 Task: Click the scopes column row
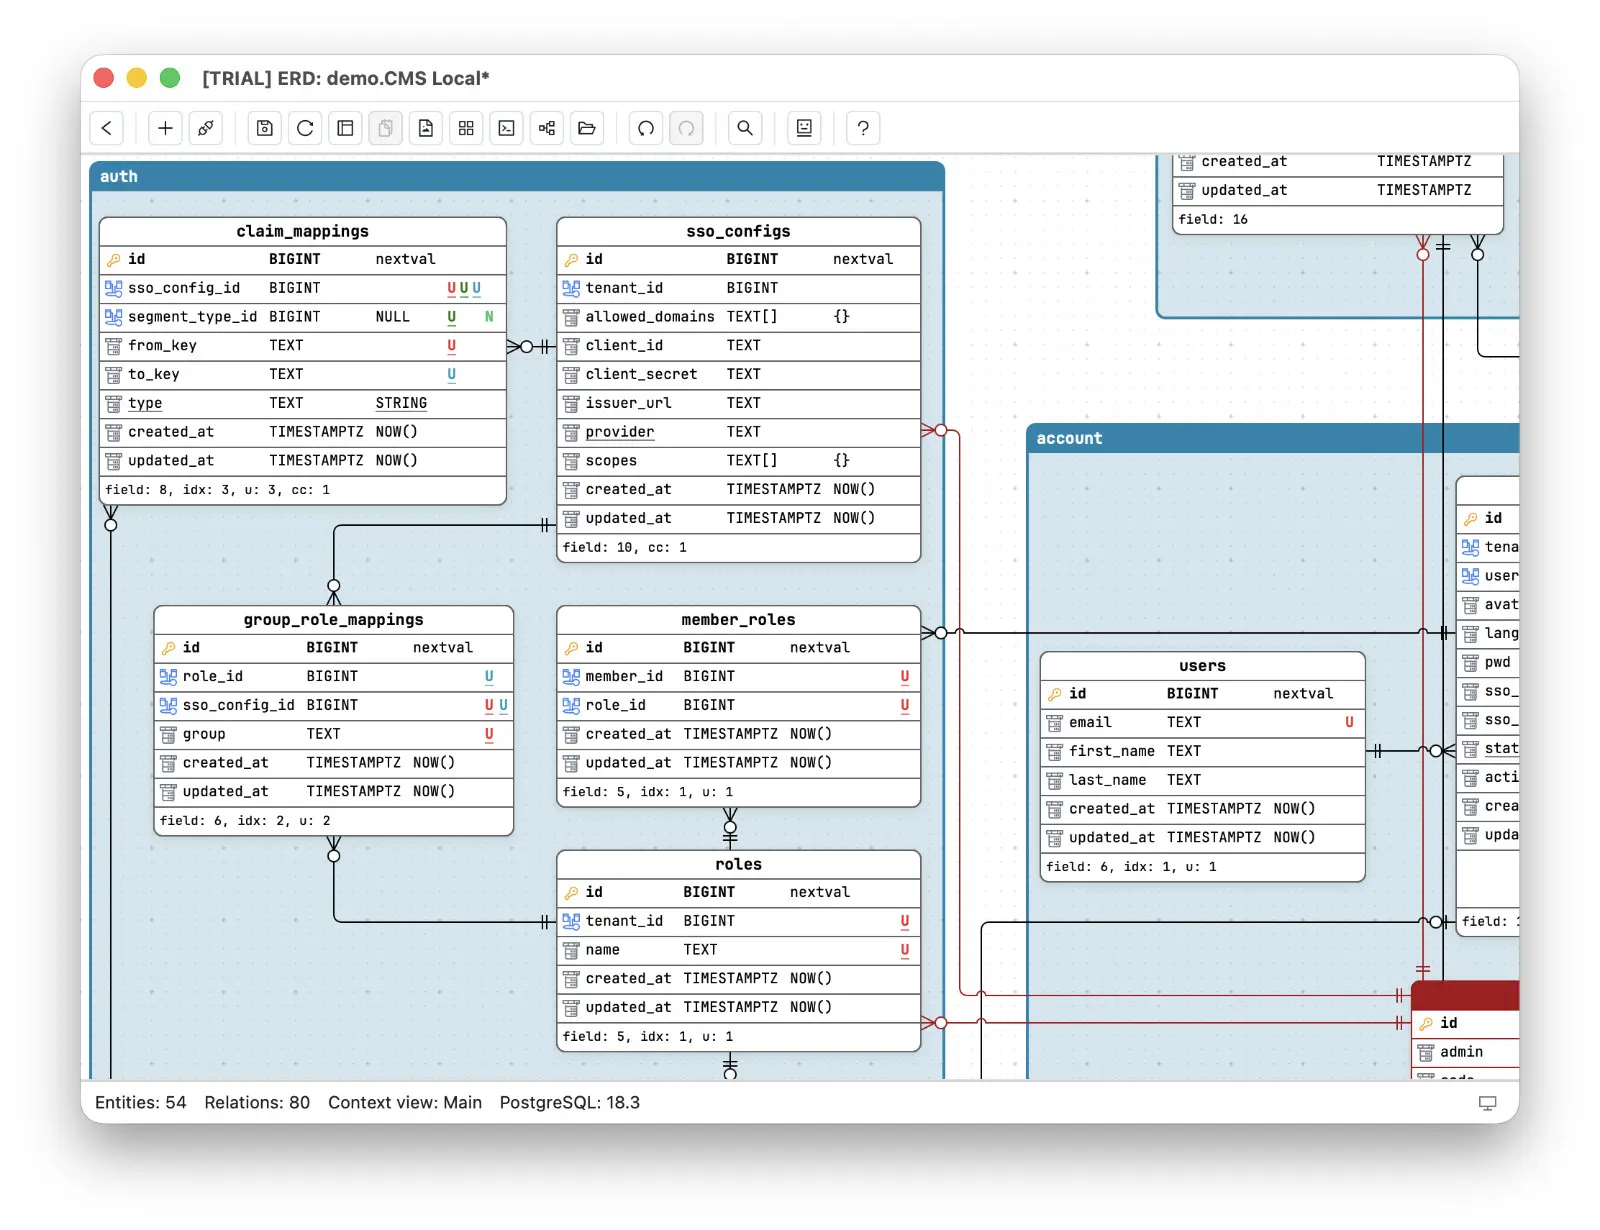(x=739, y=461)
